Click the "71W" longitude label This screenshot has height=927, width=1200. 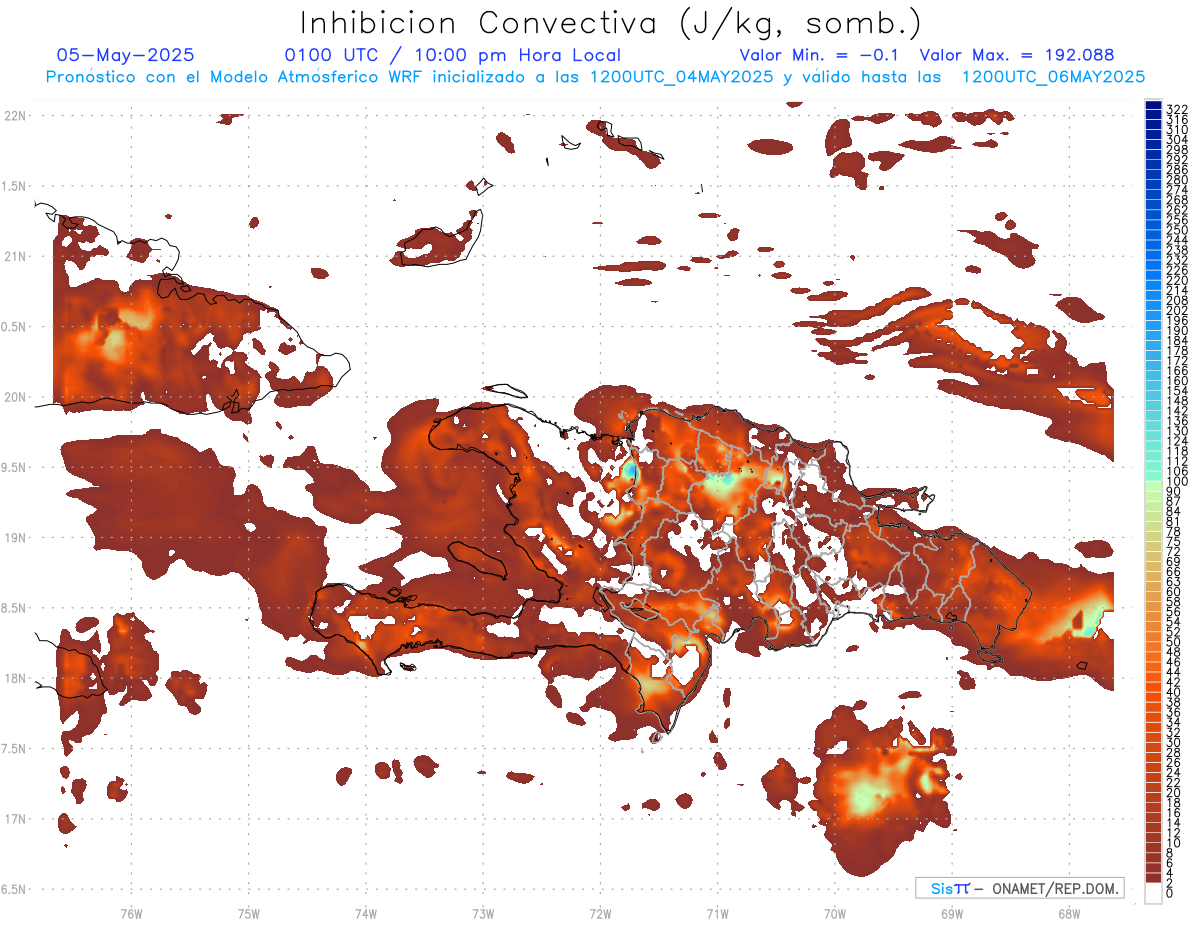(x=717, y=913)
